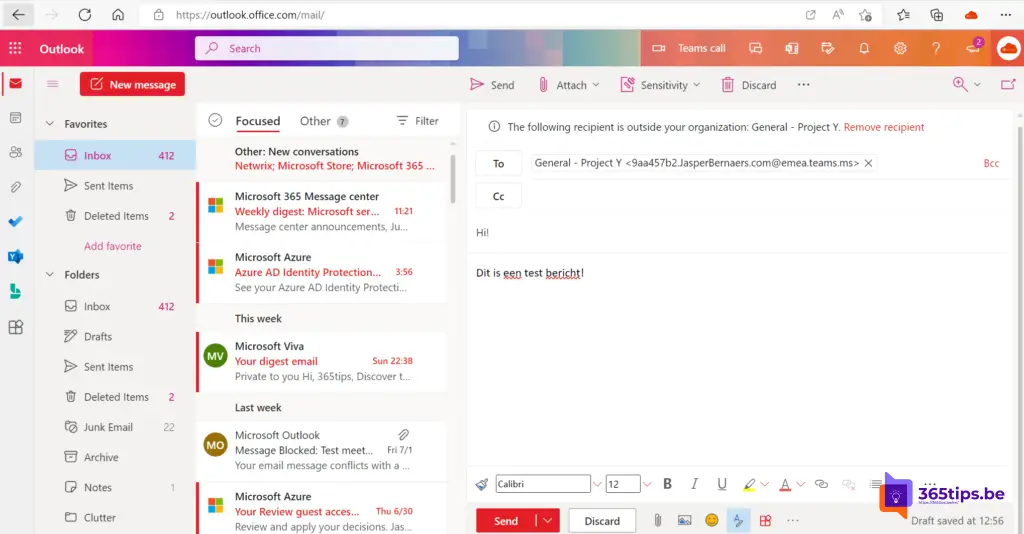
Task: Open the Outlook app launcher waffle icon
Action: 15,48
